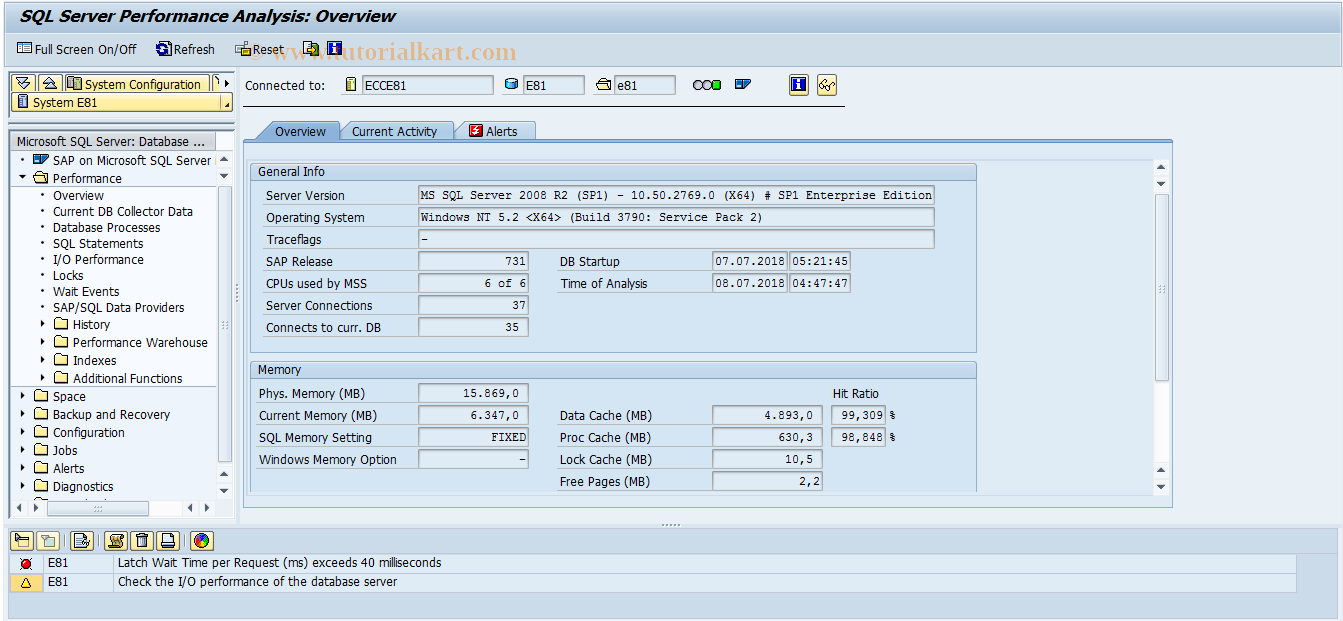1343x621 pixels.
Task: Expand the Additional Functions folder
Action: tap(42, 378)
